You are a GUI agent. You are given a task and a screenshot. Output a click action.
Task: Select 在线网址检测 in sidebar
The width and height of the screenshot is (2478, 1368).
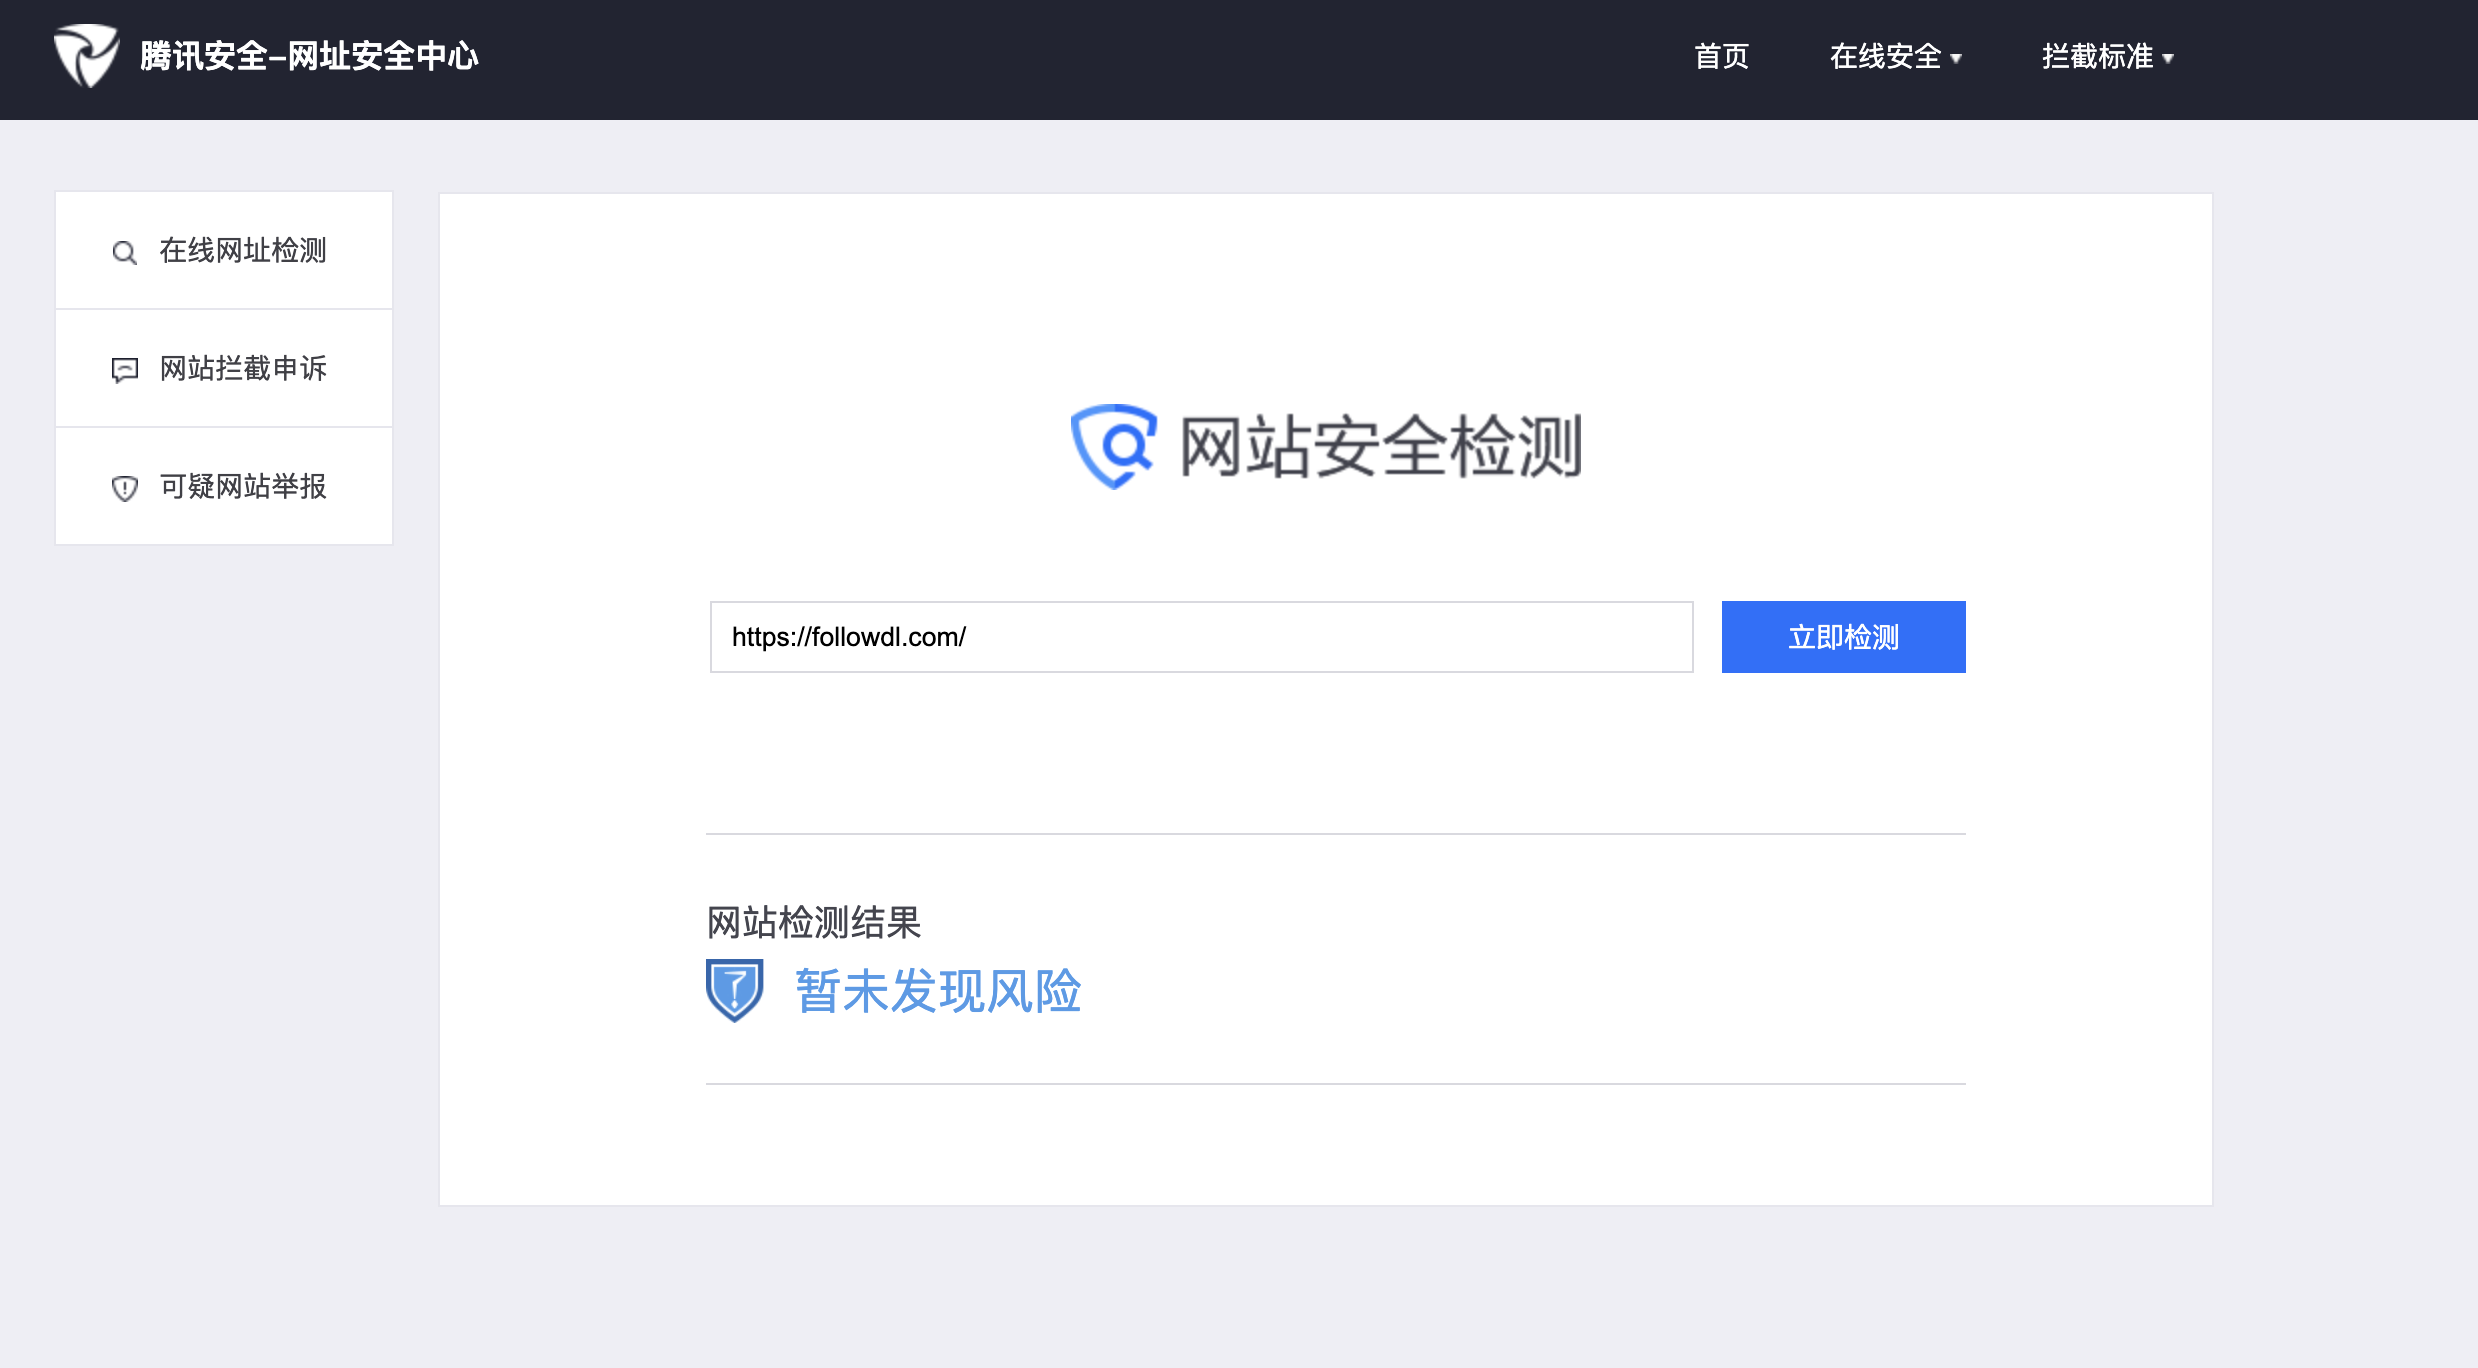[243, 251]
